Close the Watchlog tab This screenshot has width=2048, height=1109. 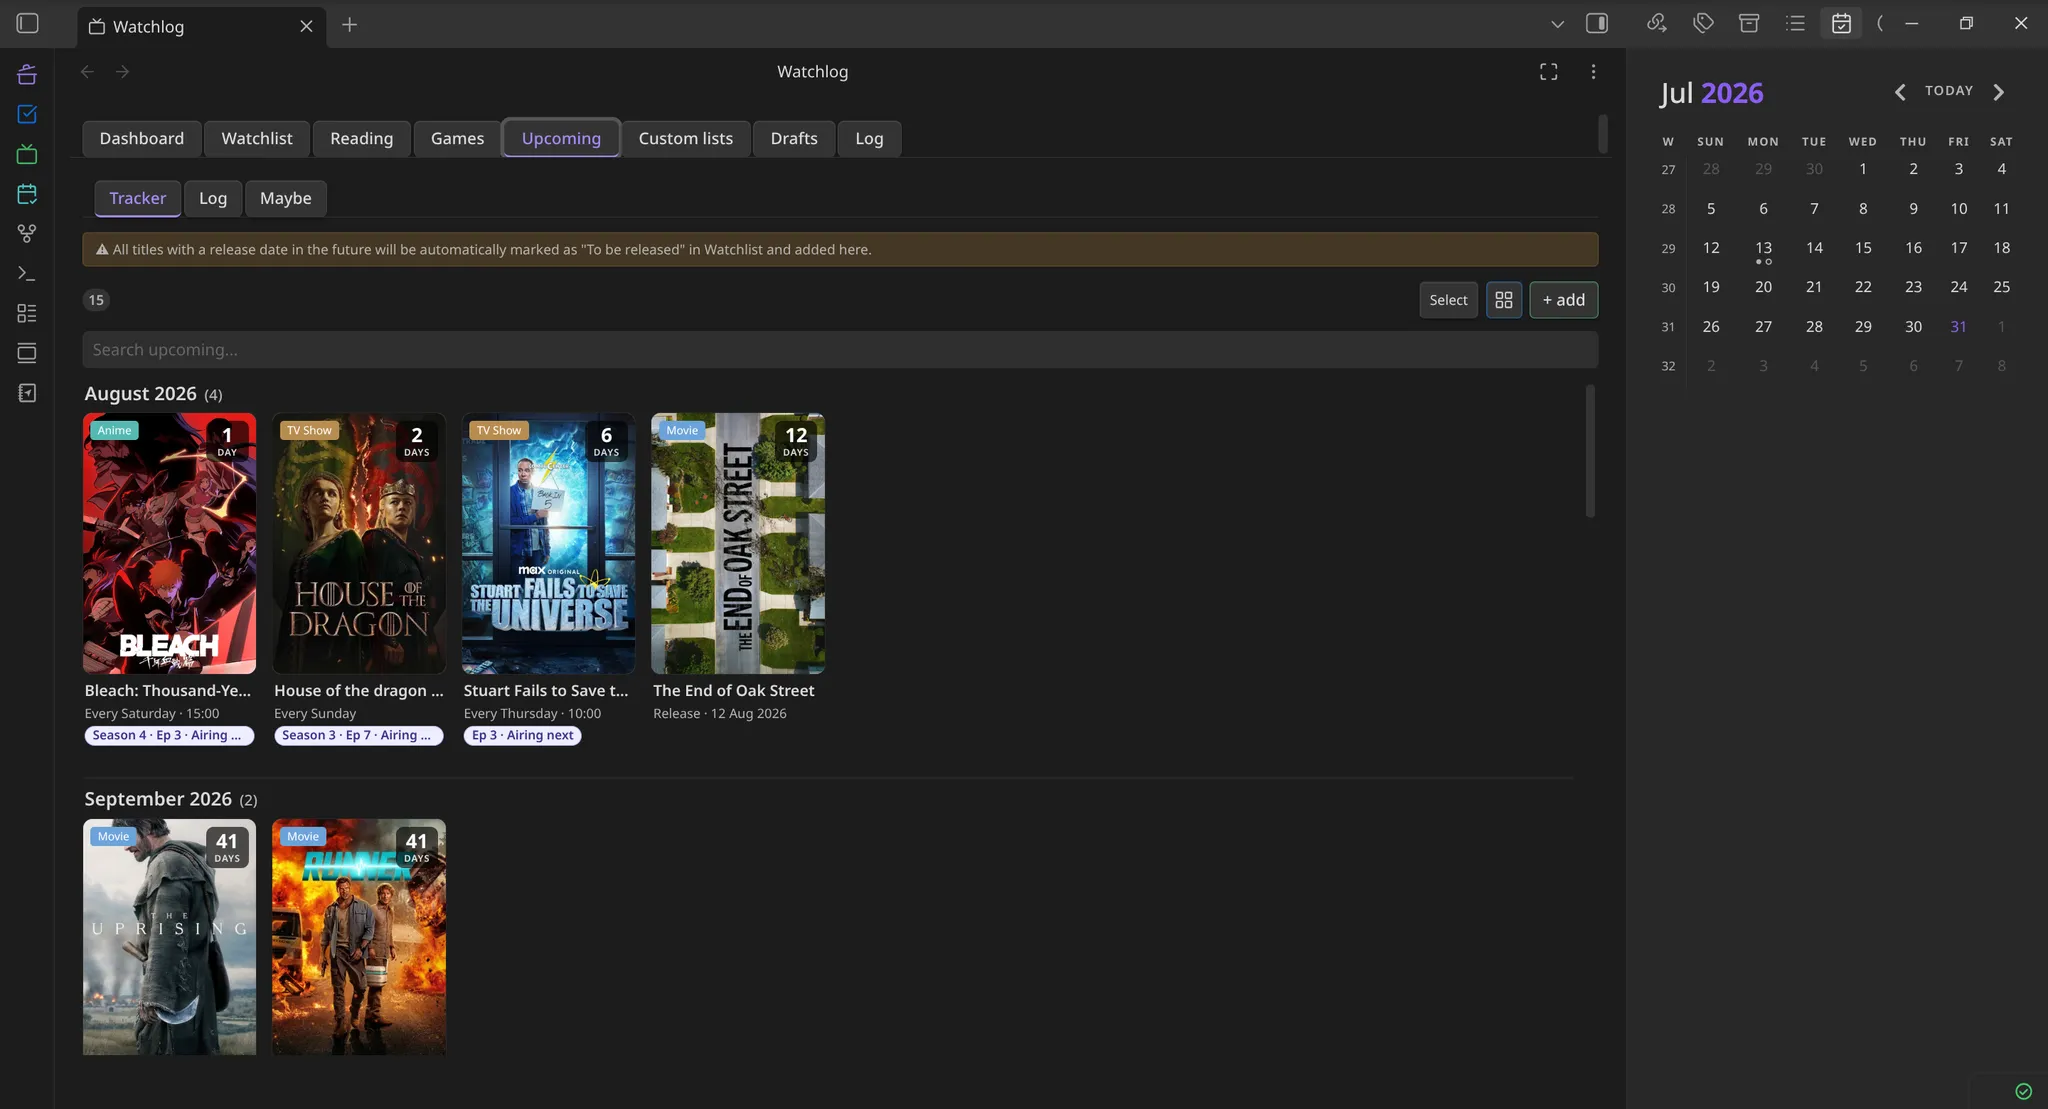click(306, 26)
